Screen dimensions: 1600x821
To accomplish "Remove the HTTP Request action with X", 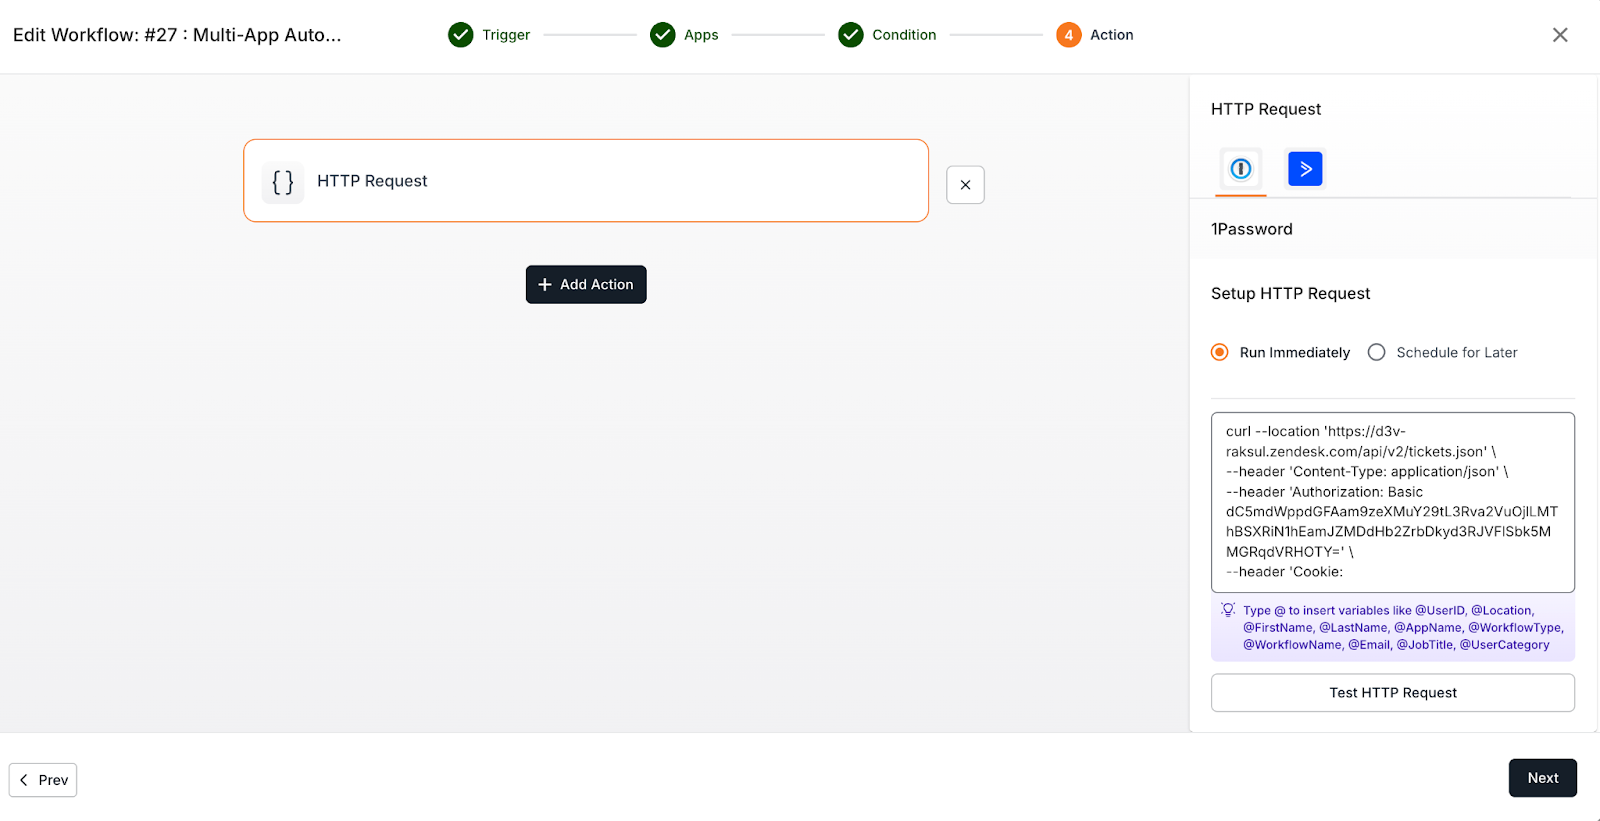I will (x=965, y=185).
